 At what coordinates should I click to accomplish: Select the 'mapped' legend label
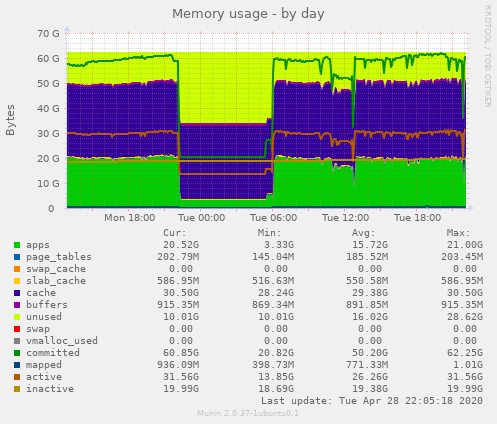click(44, 365)
